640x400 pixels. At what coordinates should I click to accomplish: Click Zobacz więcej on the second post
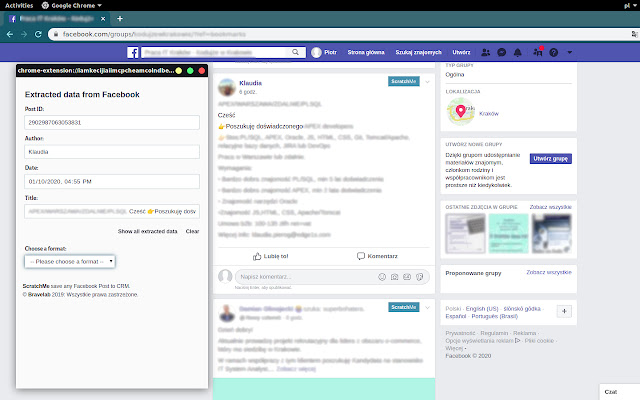(296, 369)
